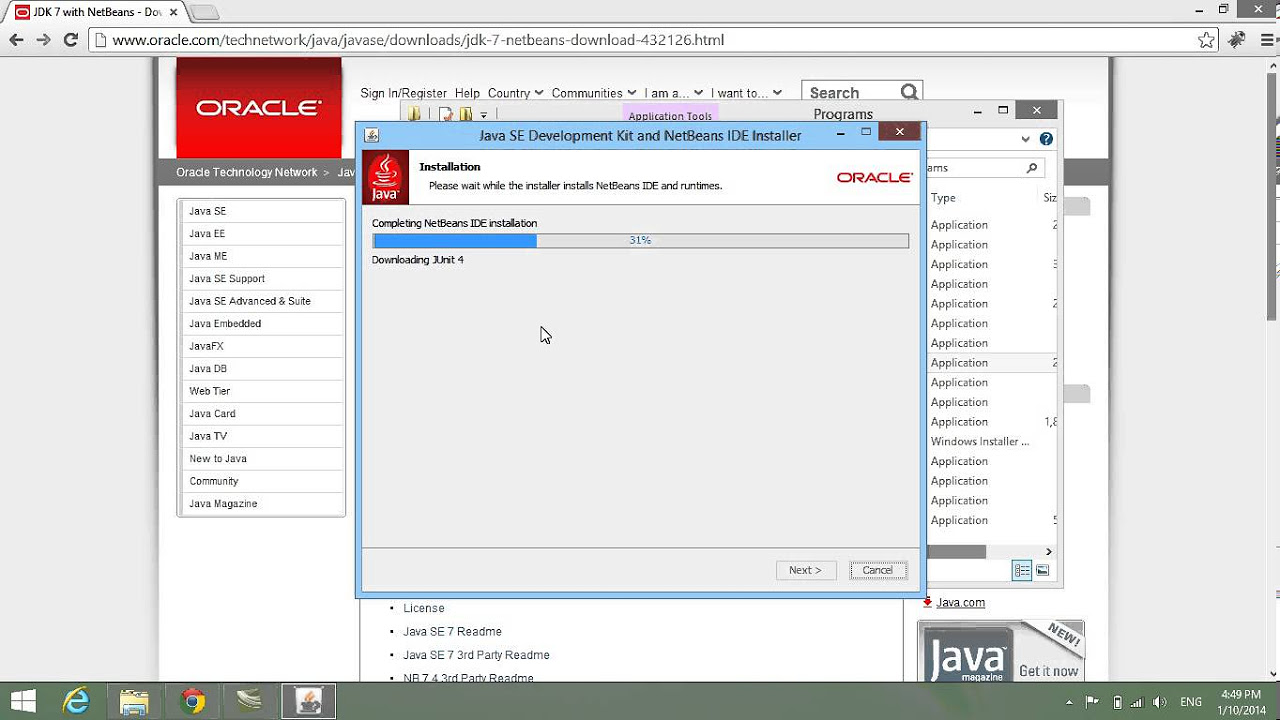Image resolution: width=1280 pixels, height=720 pixels.
Task: Click the Java Magazine banner thumbnail
Action: pyautogui.click(x=1001, y=651)
